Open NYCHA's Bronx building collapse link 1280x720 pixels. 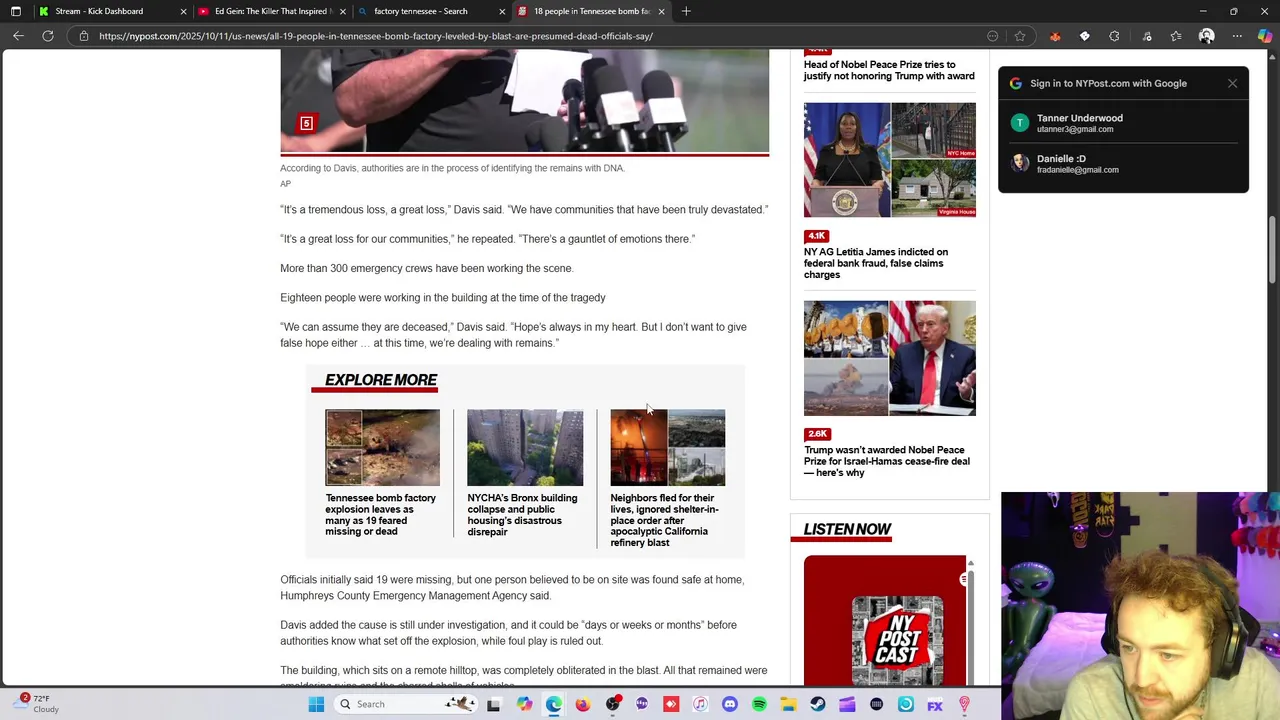[522, 514]
